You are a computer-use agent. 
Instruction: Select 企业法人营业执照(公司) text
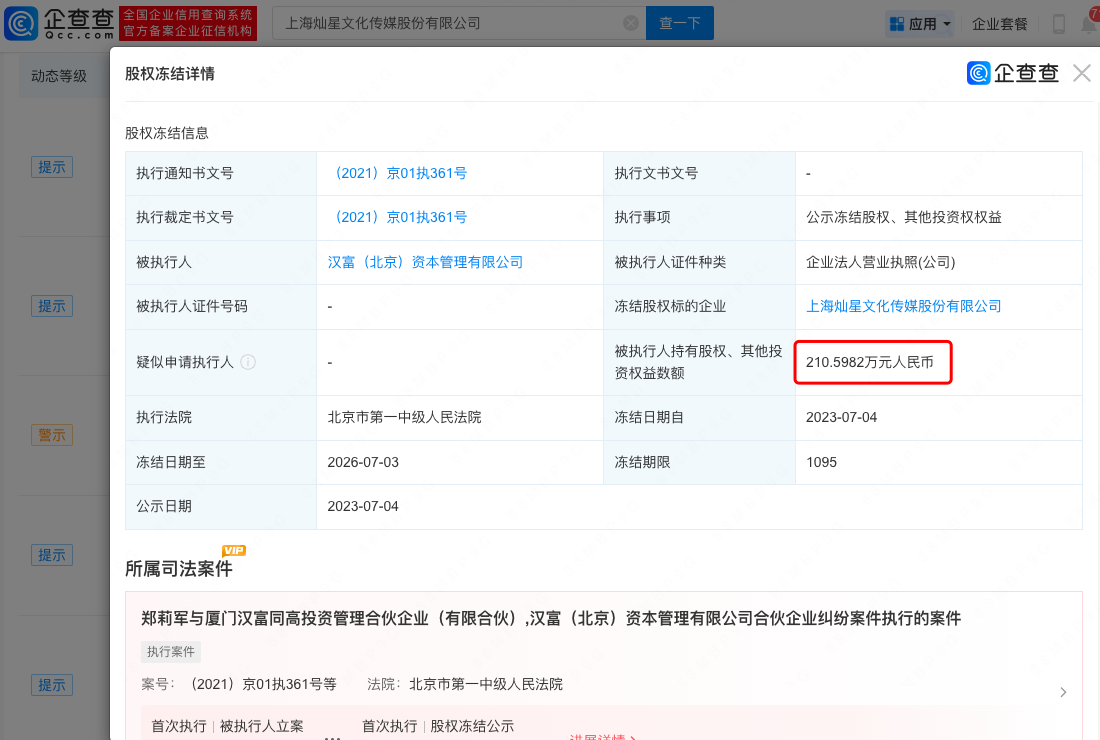[x=880, y=262]
